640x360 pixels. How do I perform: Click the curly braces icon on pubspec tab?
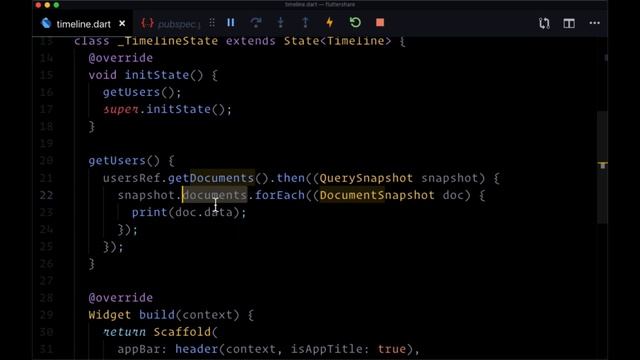[x=147, y=23]
